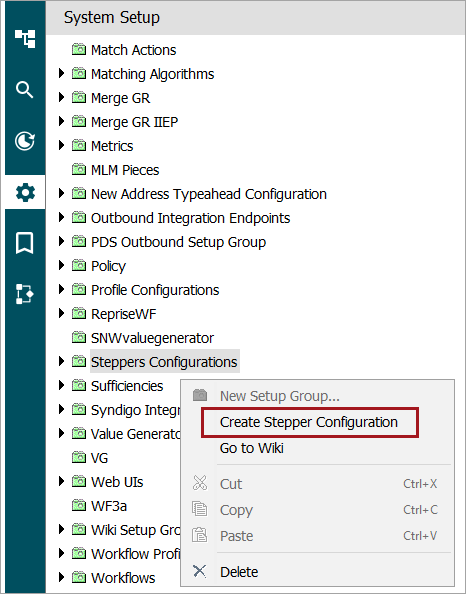
Task: Open the Search magnifier sidebar icon
Action: point(25,90)
